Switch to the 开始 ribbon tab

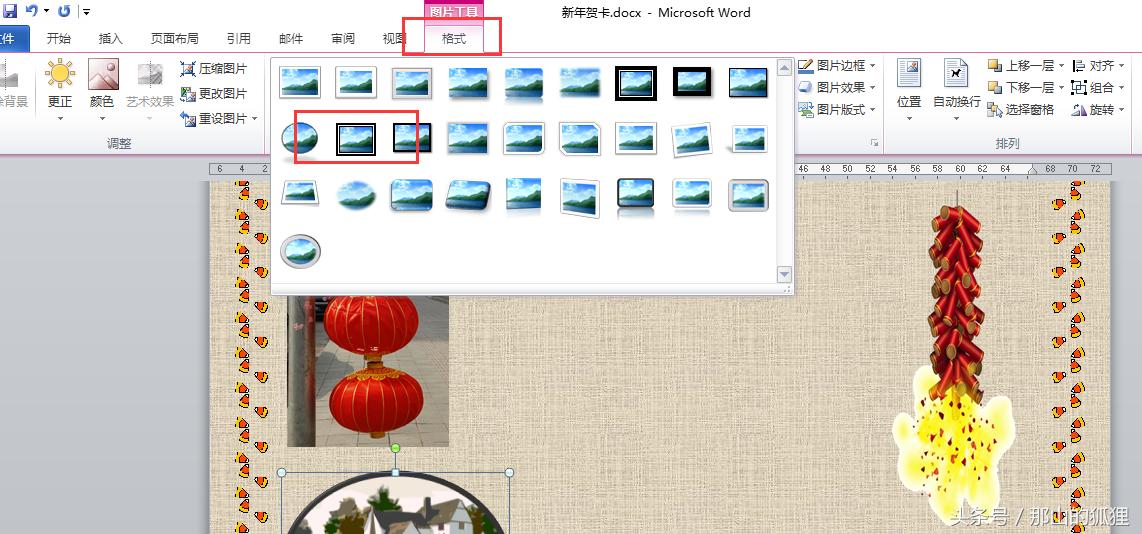59,39
